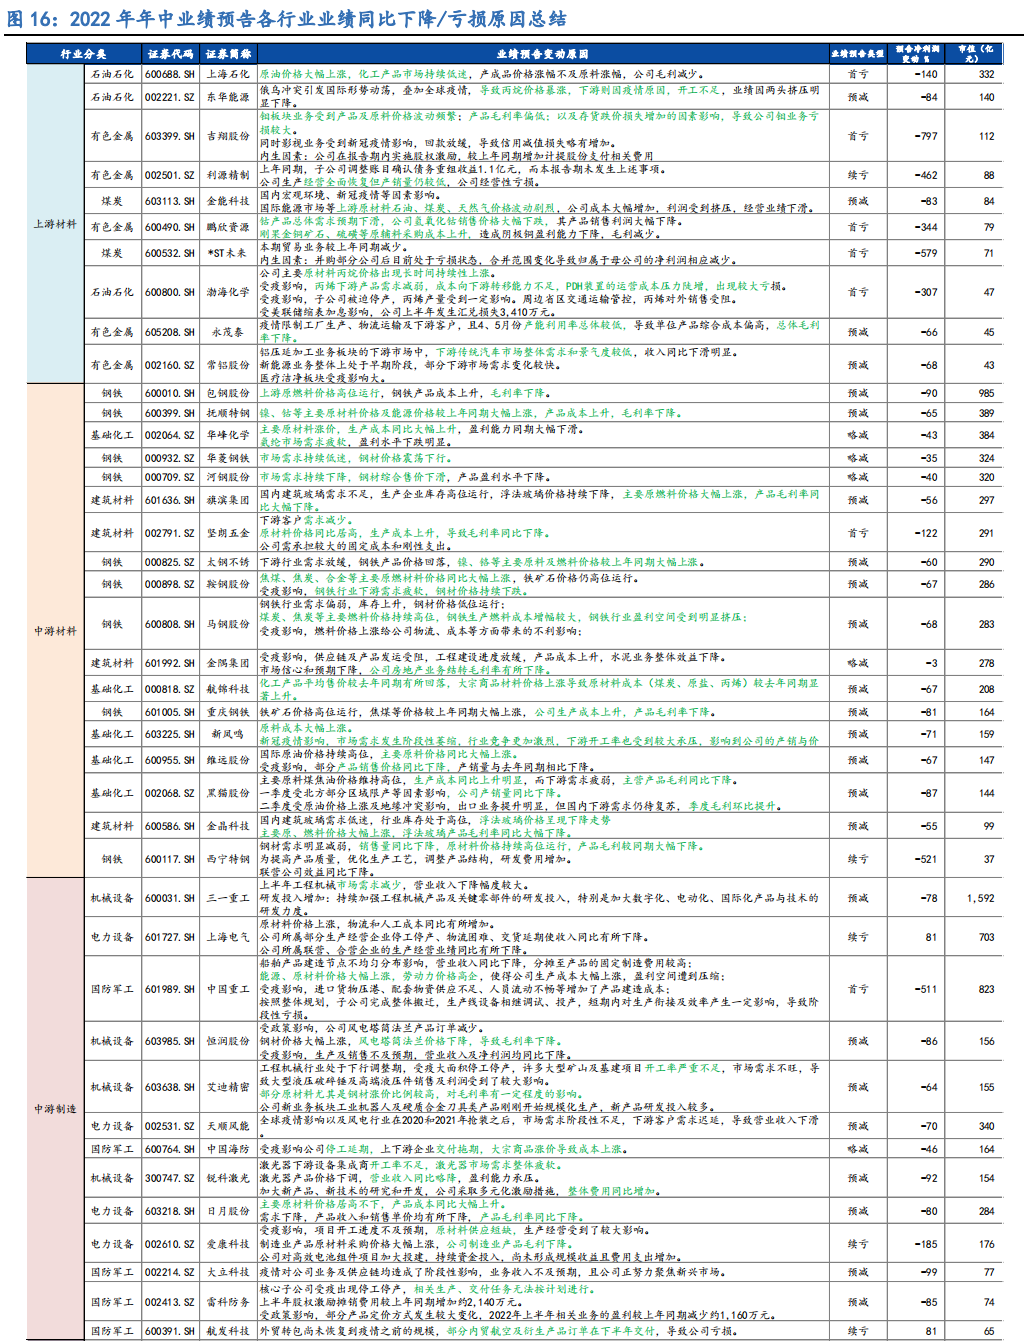Click the company name 金能科技
Image resolution: width=1024 pixels, height=1342 pixels.
point(228,201)
